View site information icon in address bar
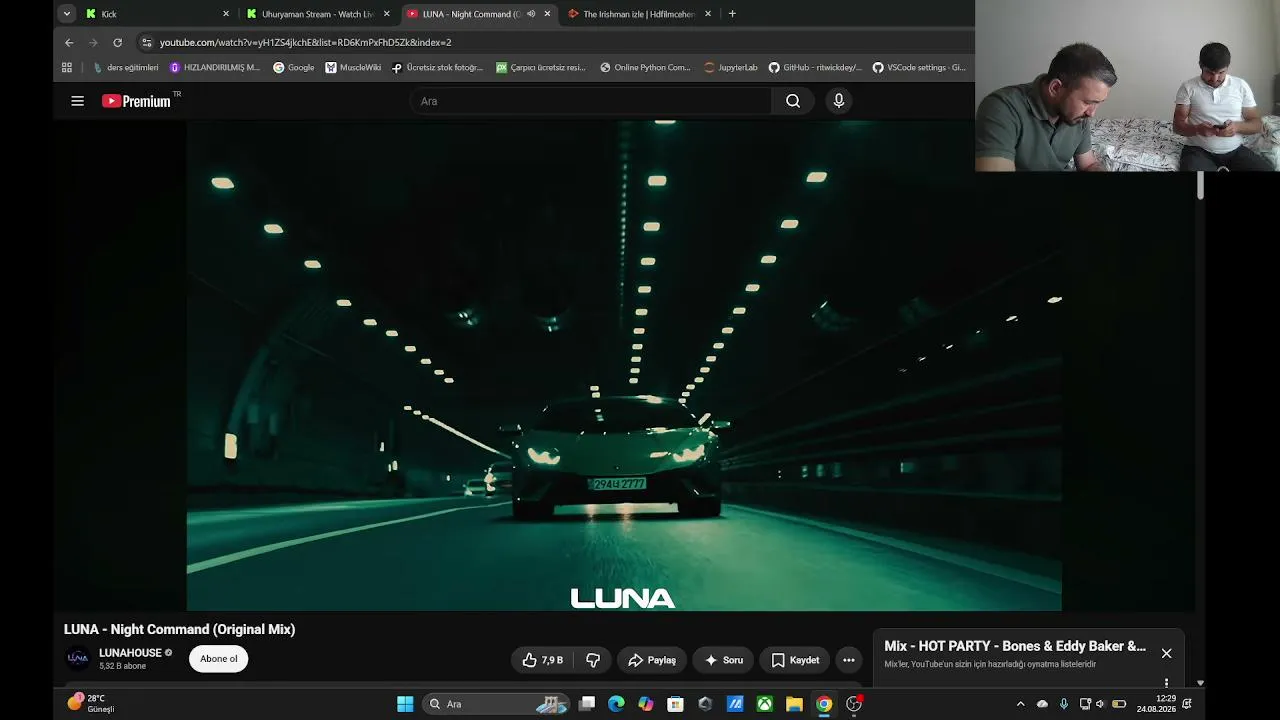 click(x=147, y=42)
